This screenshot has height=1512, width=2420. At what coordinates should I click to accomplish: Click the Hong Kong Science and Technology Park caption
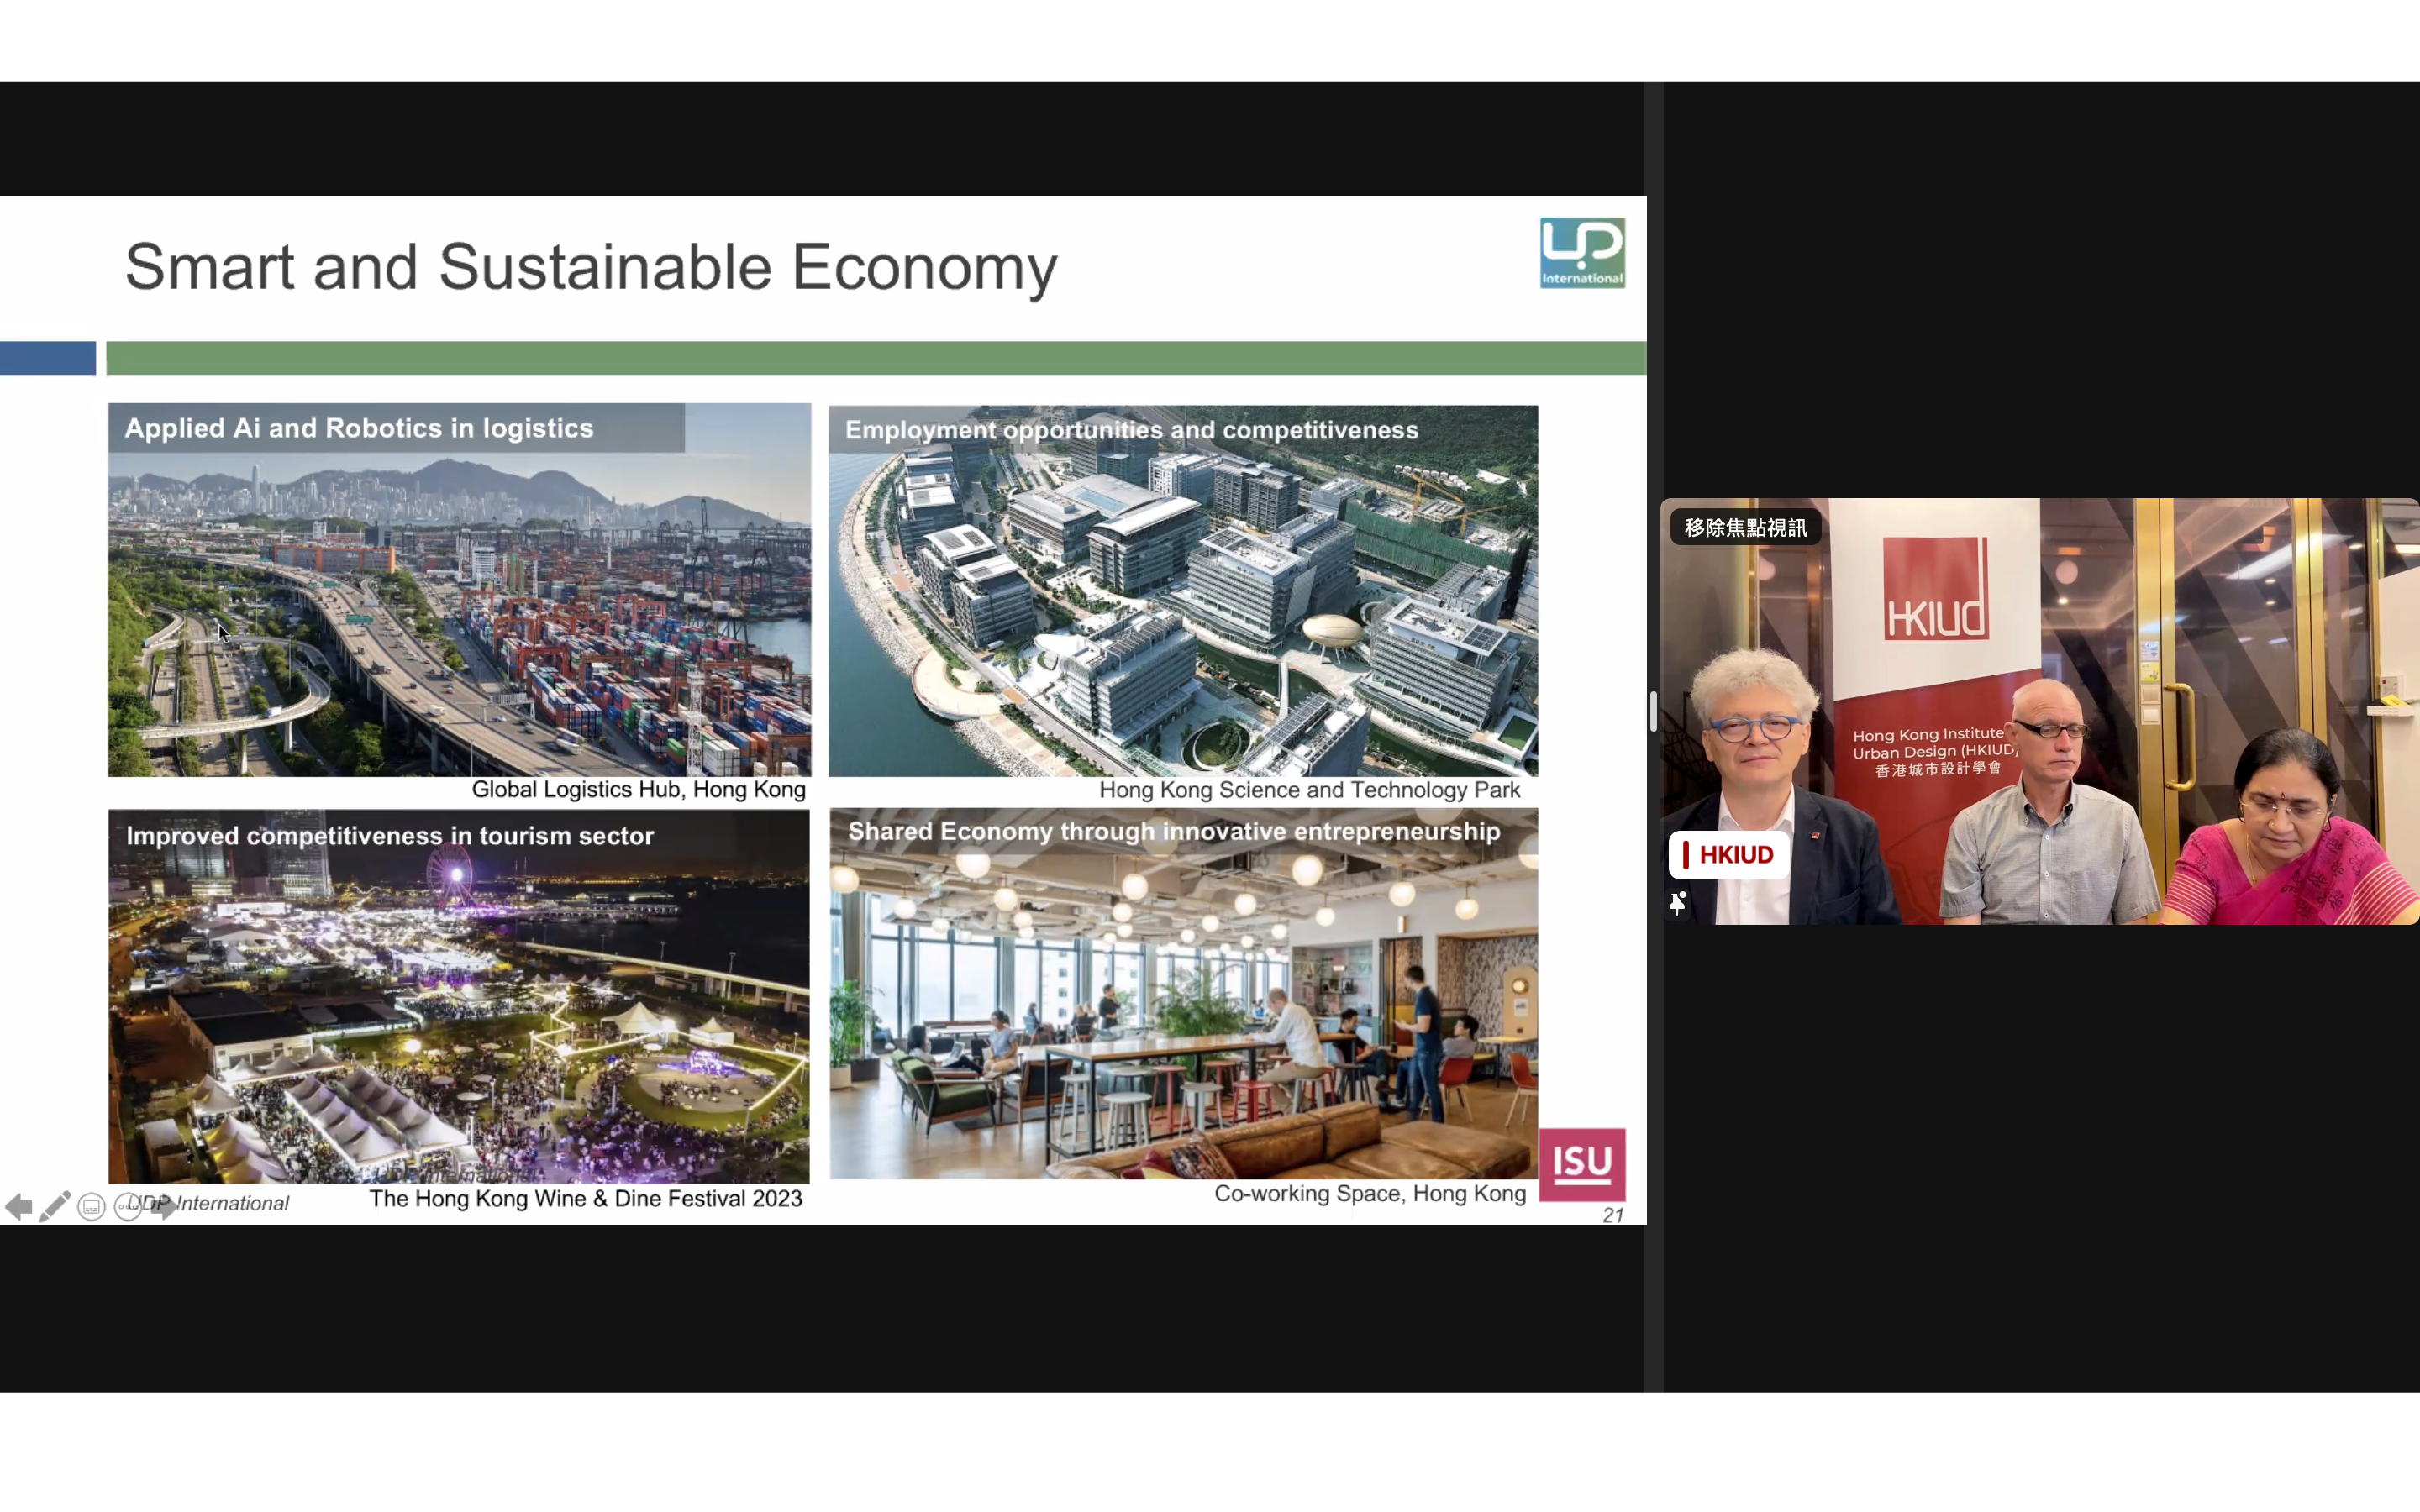pos(1309,790)
